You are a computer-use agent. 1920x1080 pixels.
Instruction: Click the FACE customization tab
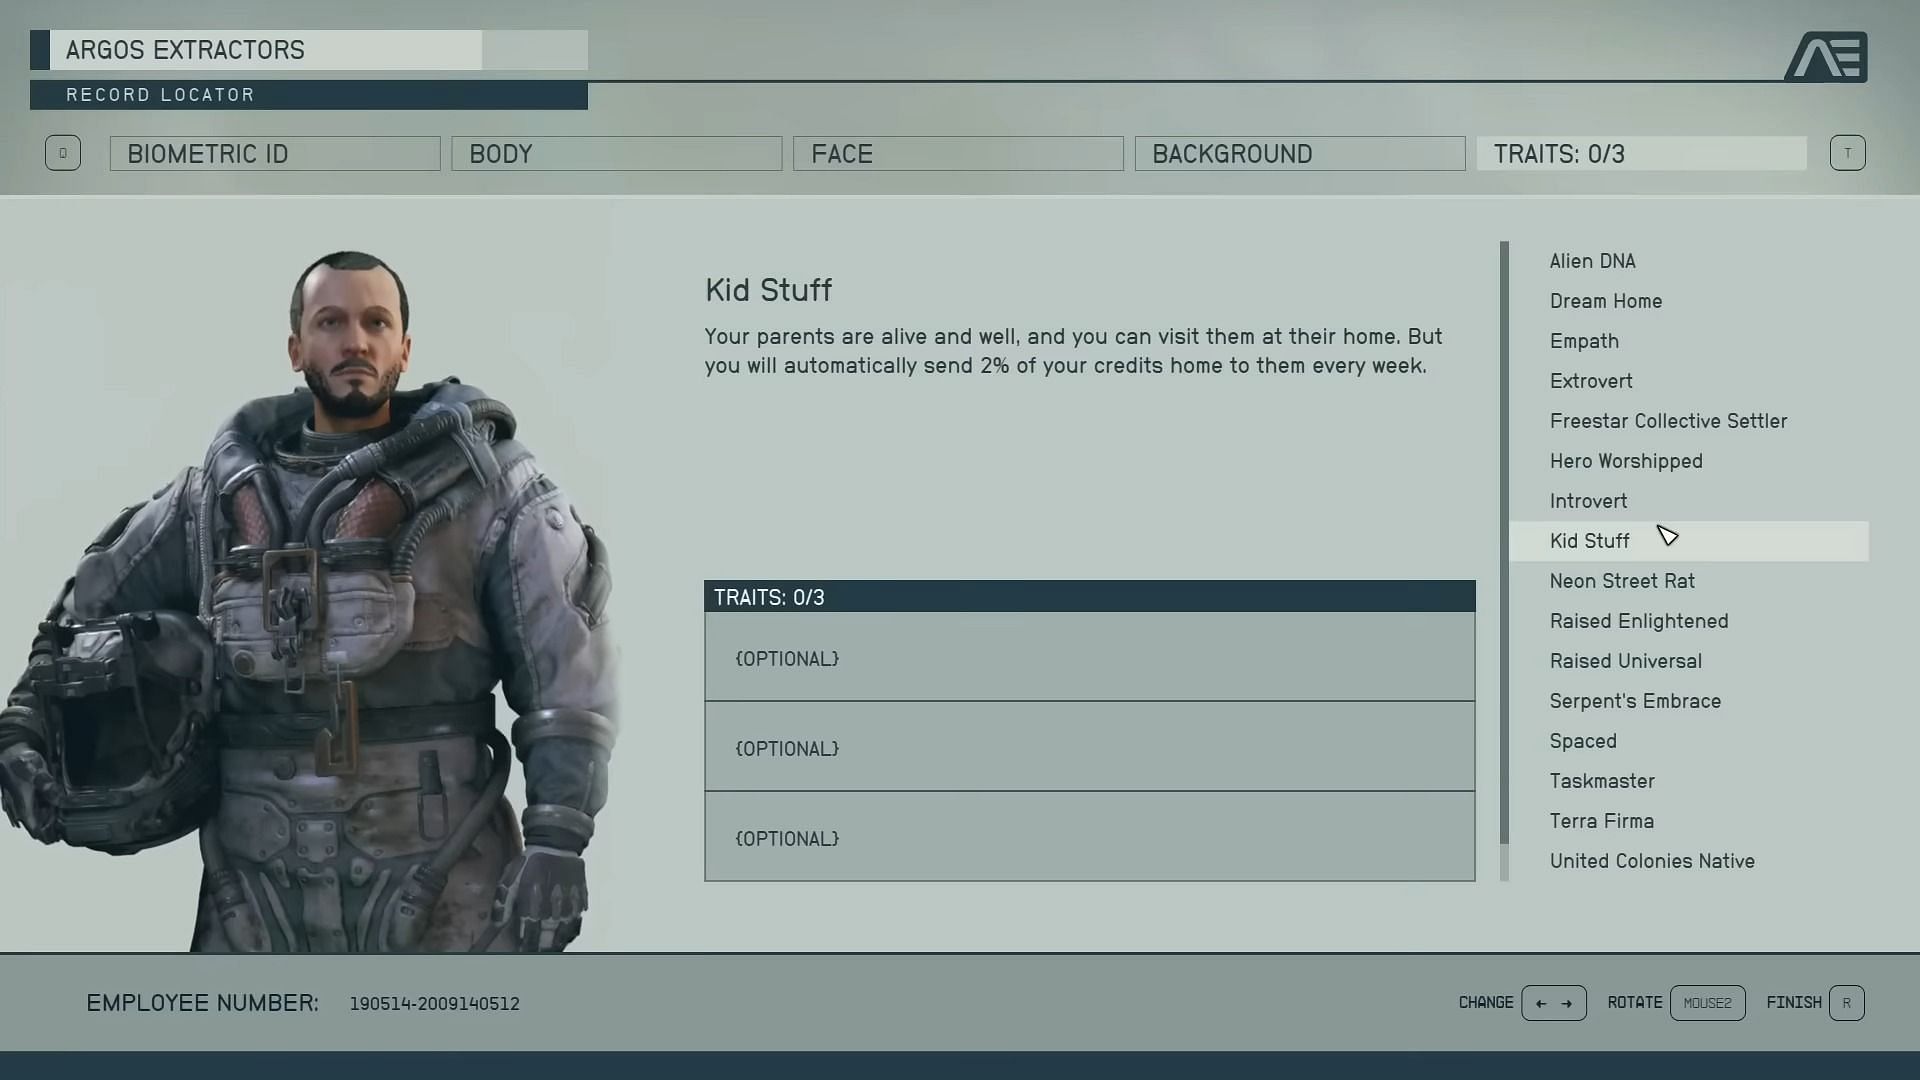(959, 153)
